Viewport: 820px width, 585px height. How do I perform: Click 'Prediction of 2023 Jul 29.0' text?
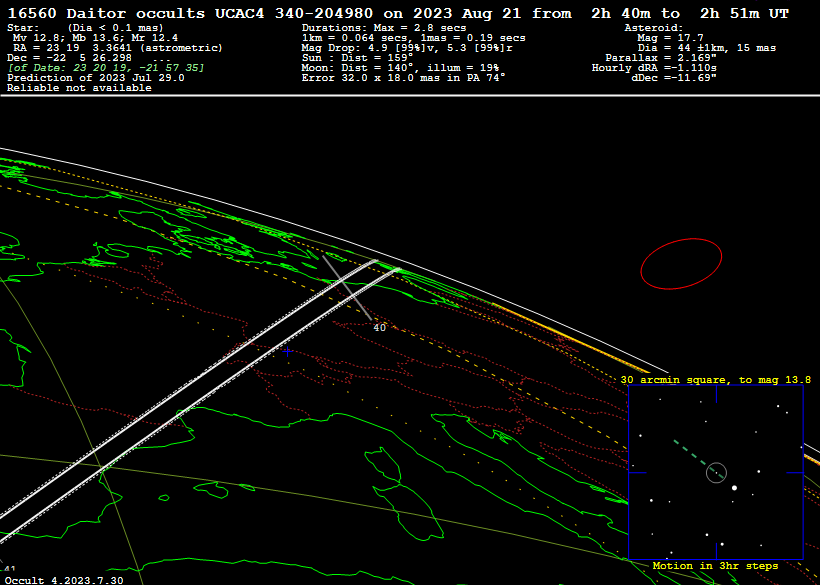(96, 78)
